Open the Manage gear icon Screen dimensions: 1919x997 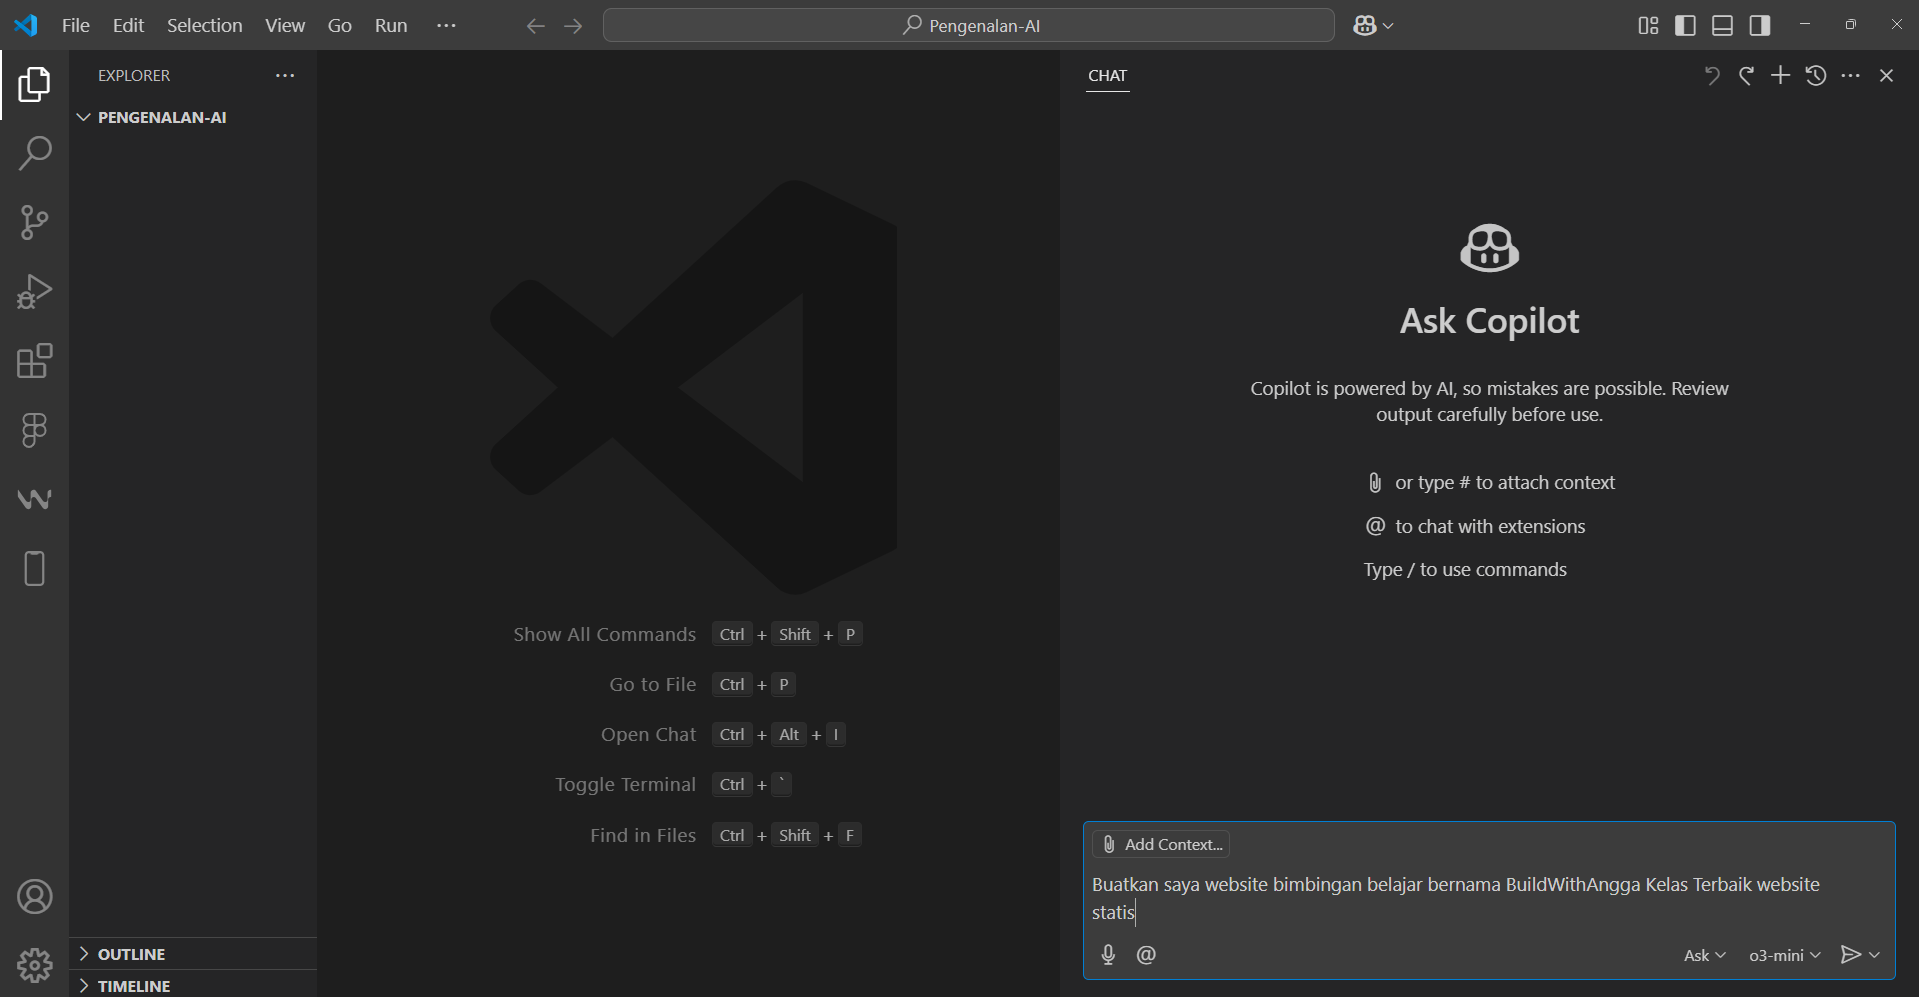point(34,966)
